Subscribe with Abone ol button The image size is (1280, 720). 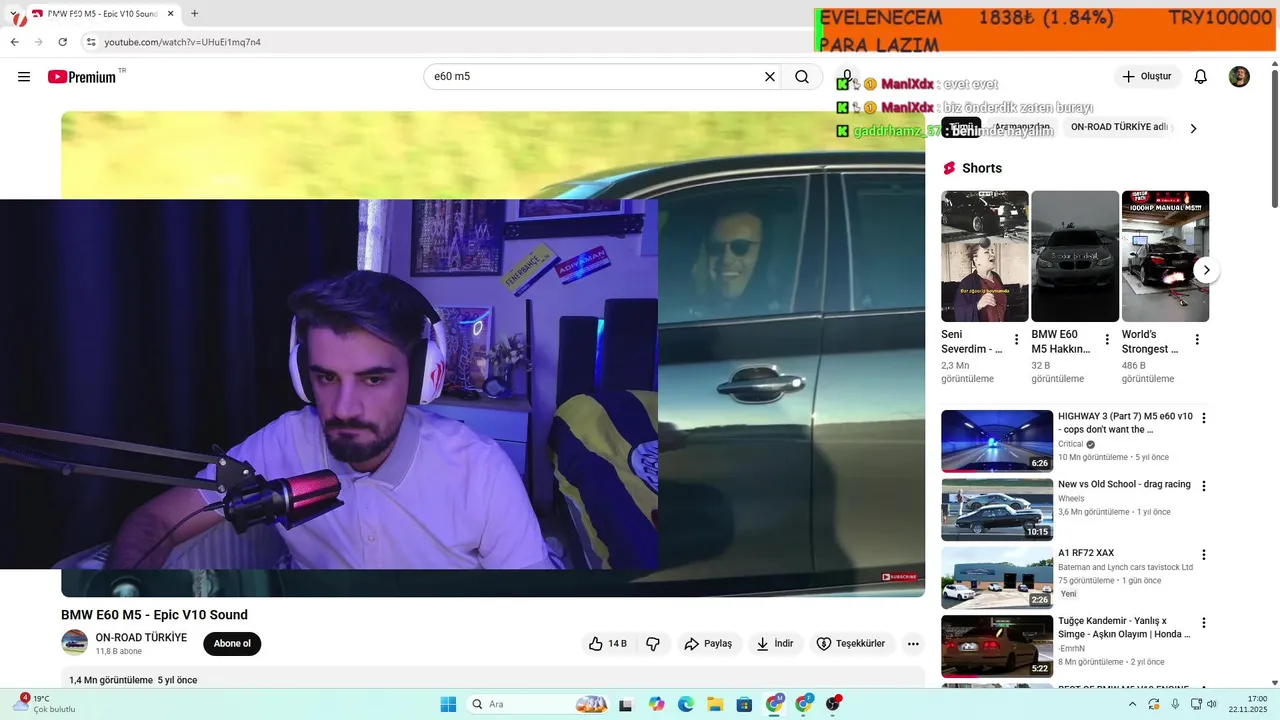point(232,644)
